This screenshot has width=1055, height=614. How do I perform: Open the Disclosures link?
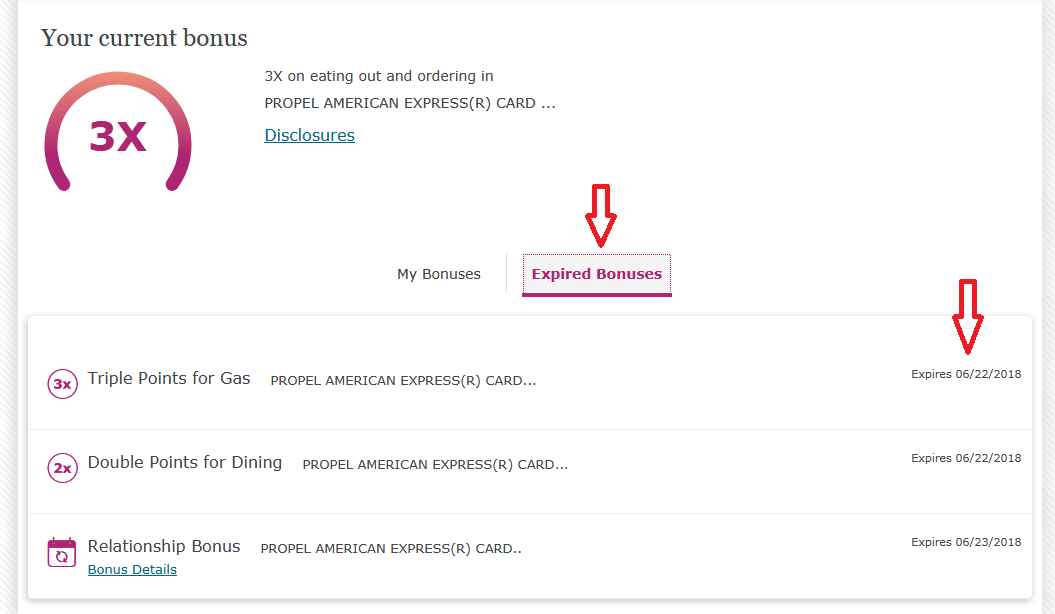(x=309, y=135)
